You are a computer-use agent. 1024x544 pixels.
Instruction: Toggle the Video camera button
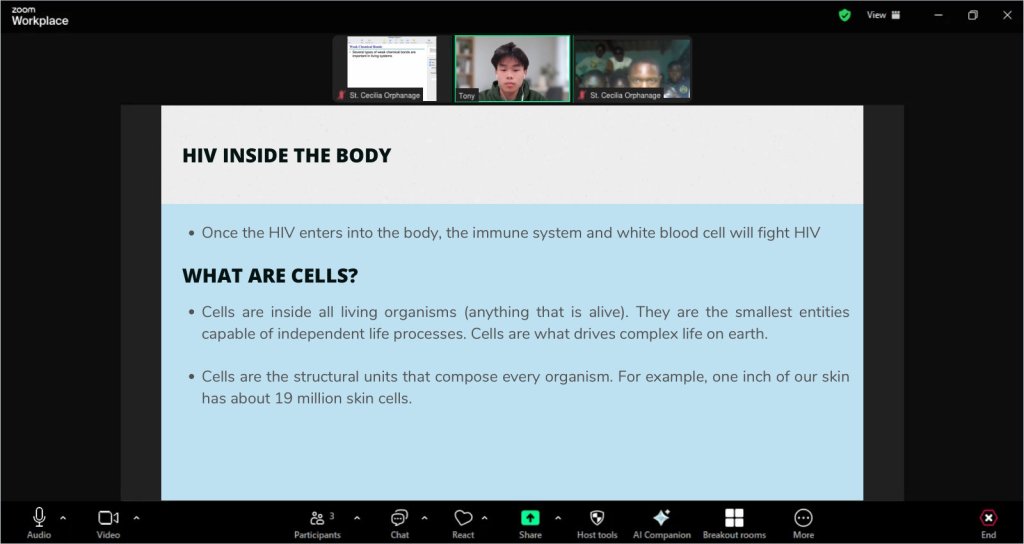click(x=108, y=524)
